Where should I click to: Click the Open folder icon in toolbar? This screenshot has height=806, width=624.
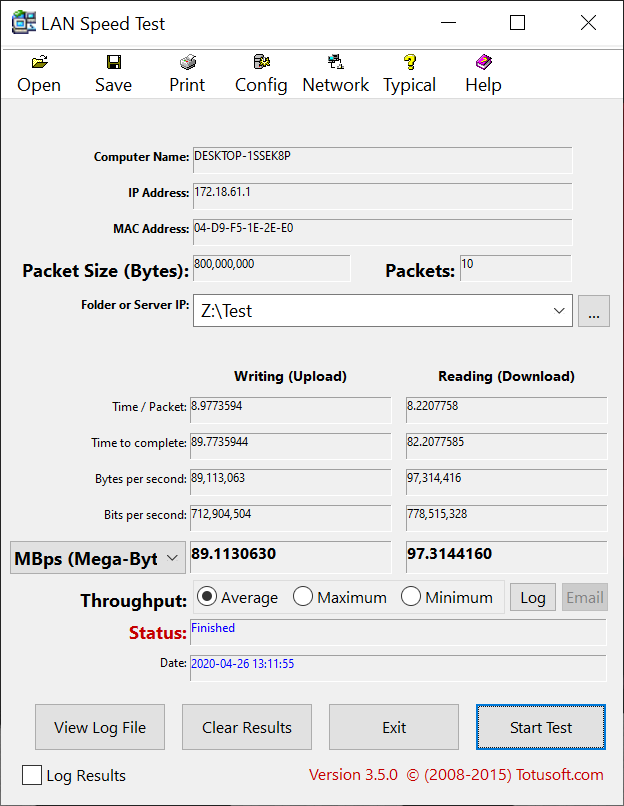40,62
